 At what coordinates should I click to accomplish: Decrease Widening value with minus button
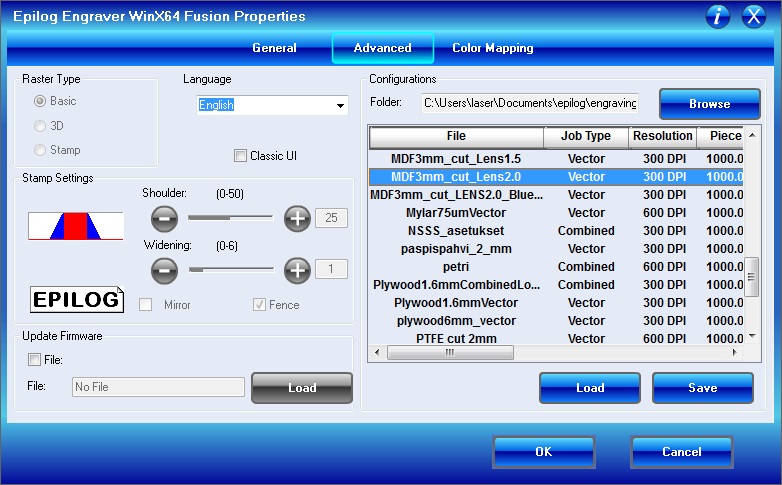165,270
